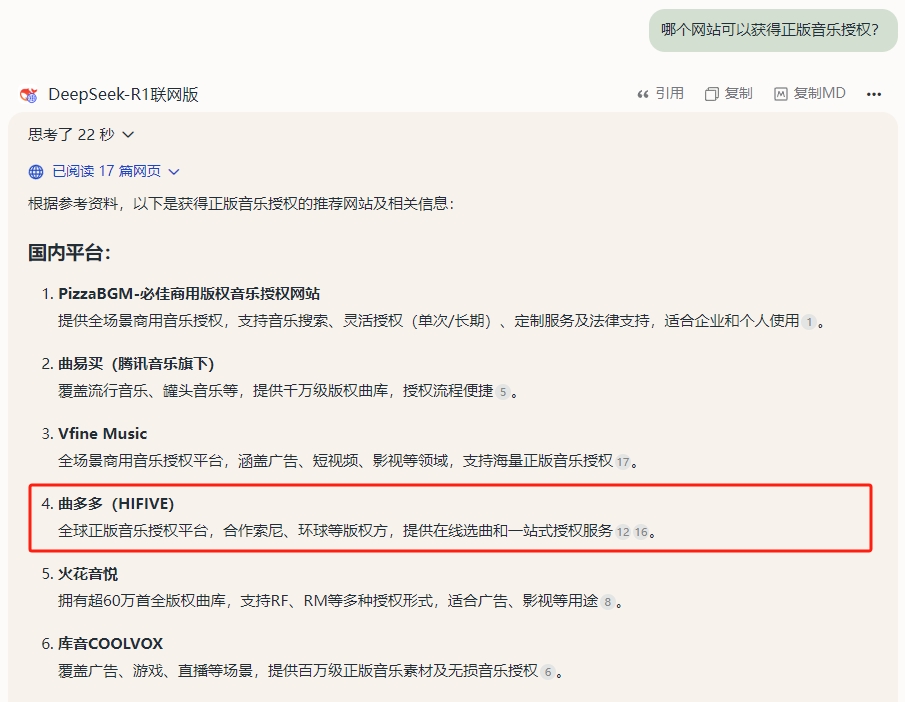Expand the 思考了 22 秒 thinking section
The height and width of the screenshot is (702, 905).
tap(81, 134)
